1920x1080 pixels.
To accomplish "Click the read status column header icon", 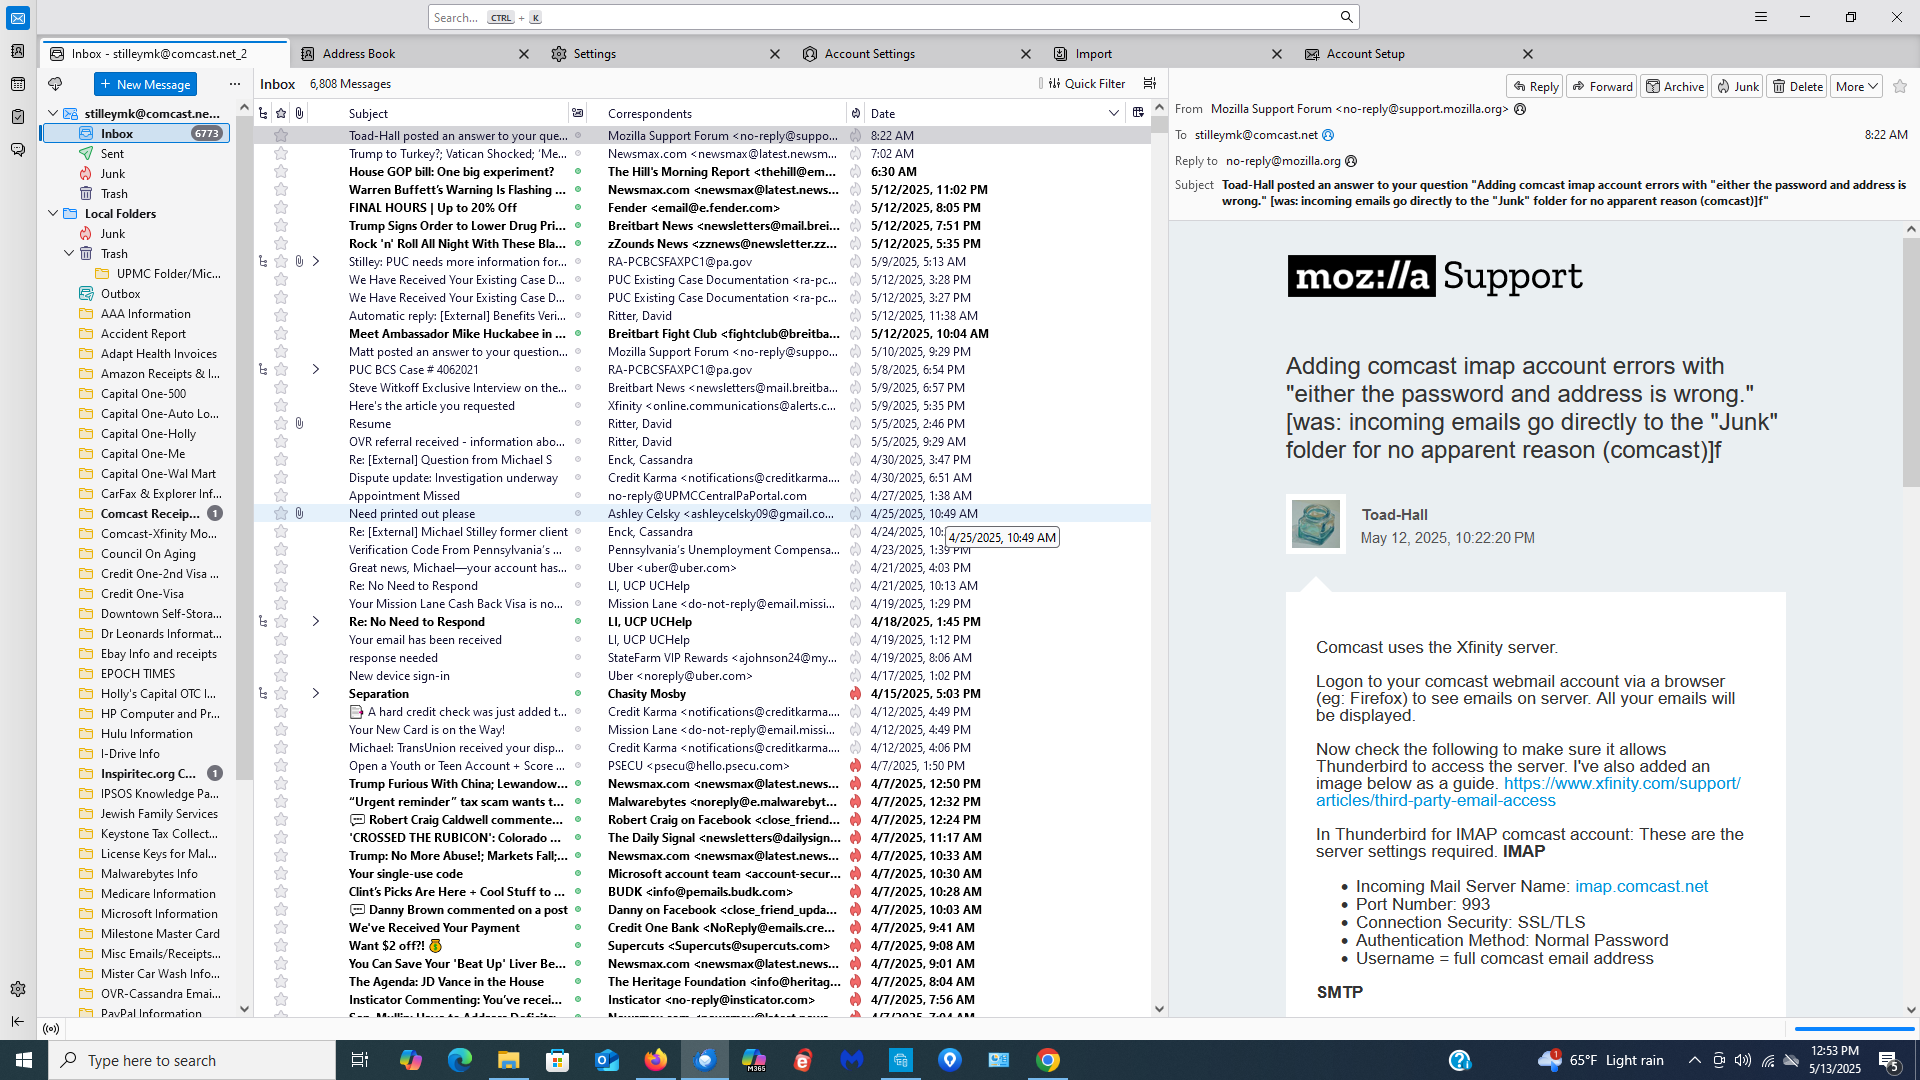I will click(x=577, y=114).
